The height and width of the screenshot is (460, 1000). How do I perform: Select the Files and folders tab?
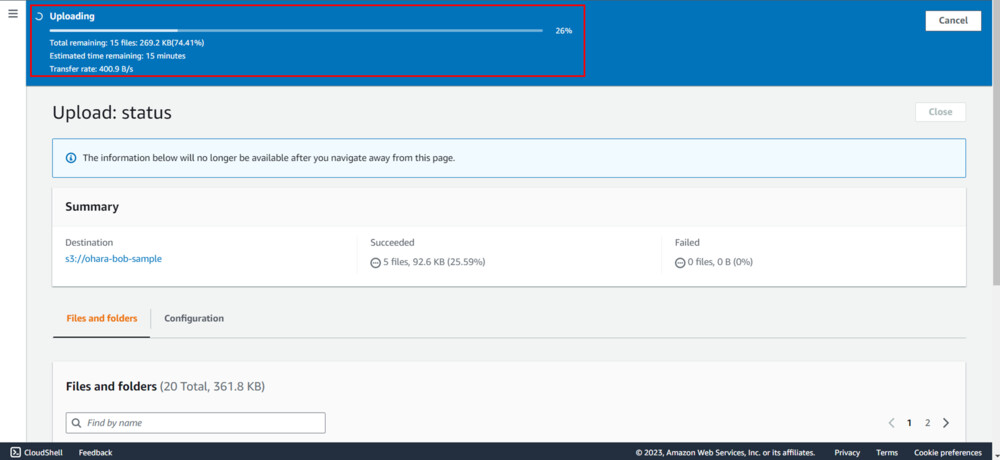pyautogui.click(x=101, y=318)
